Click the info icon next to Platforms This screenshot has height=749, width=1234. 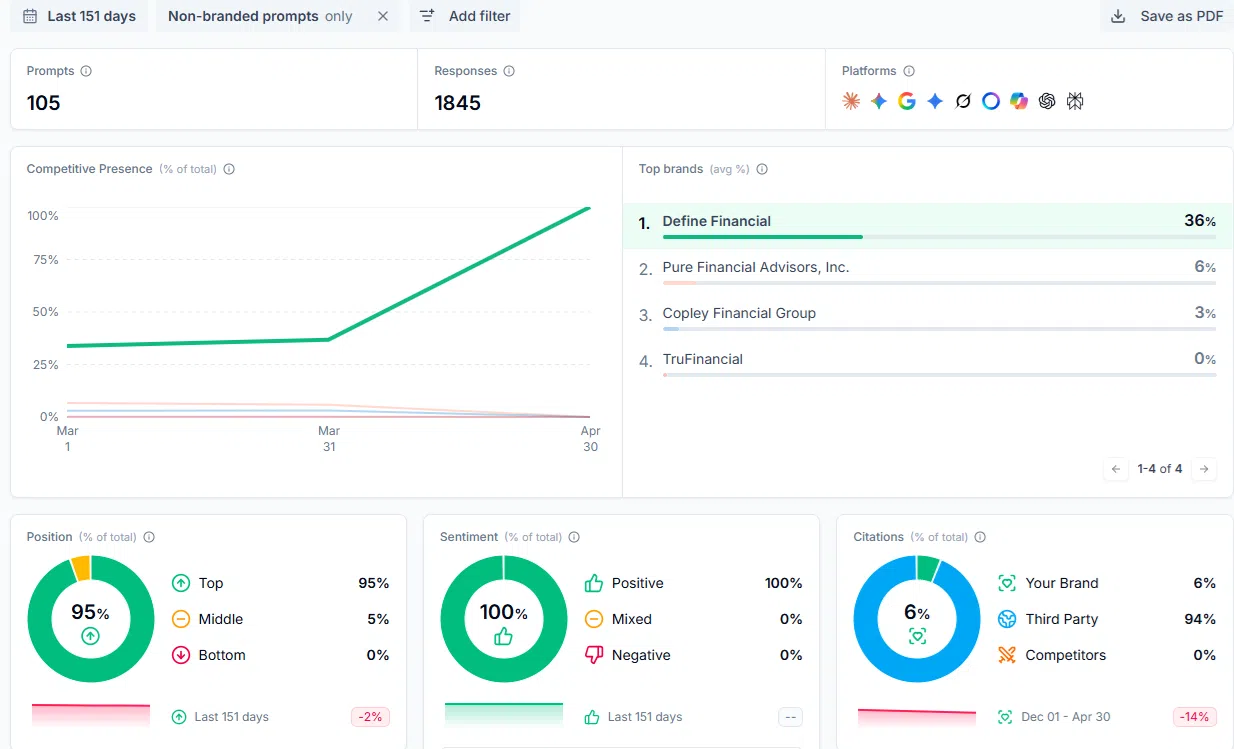tap(909, 71)
